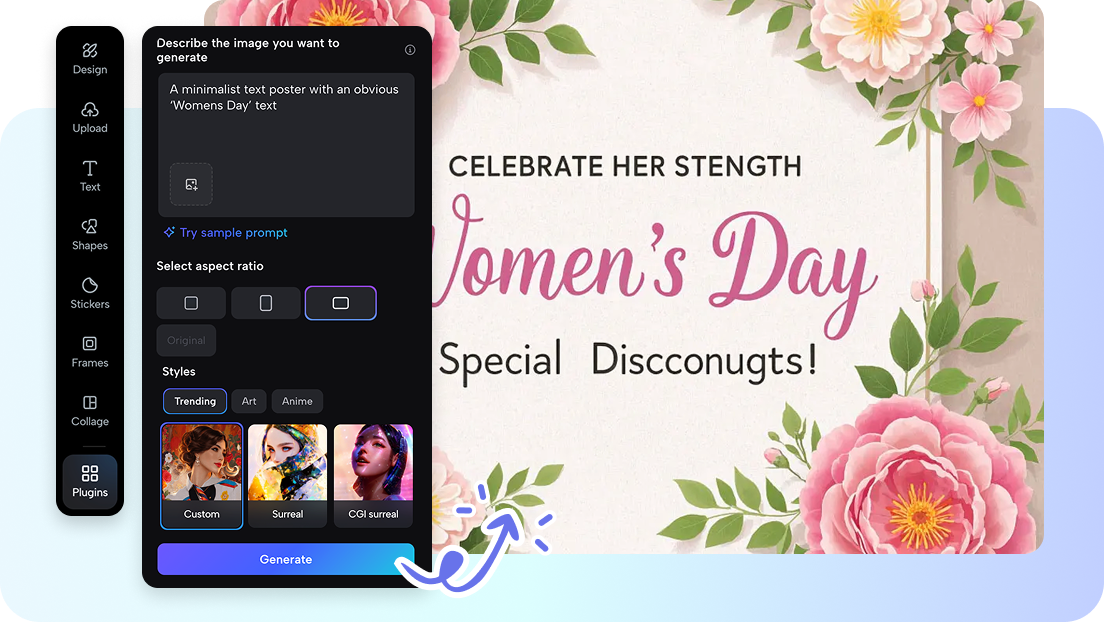The width and height of the screenshot is (1104, 622).
Task: Select the Text tool icon
Action: [x=89, y=168]
